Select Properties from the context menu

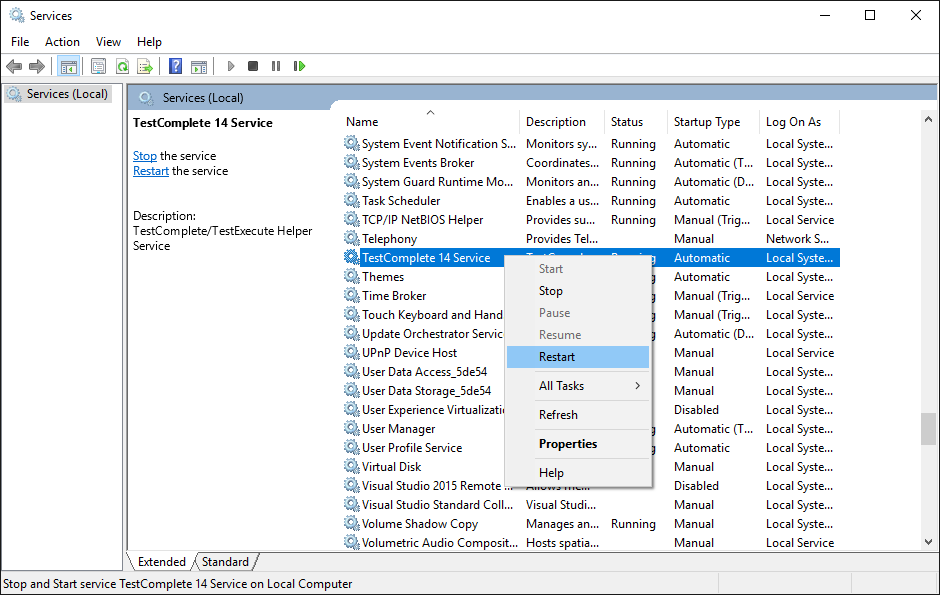point(567,443)
